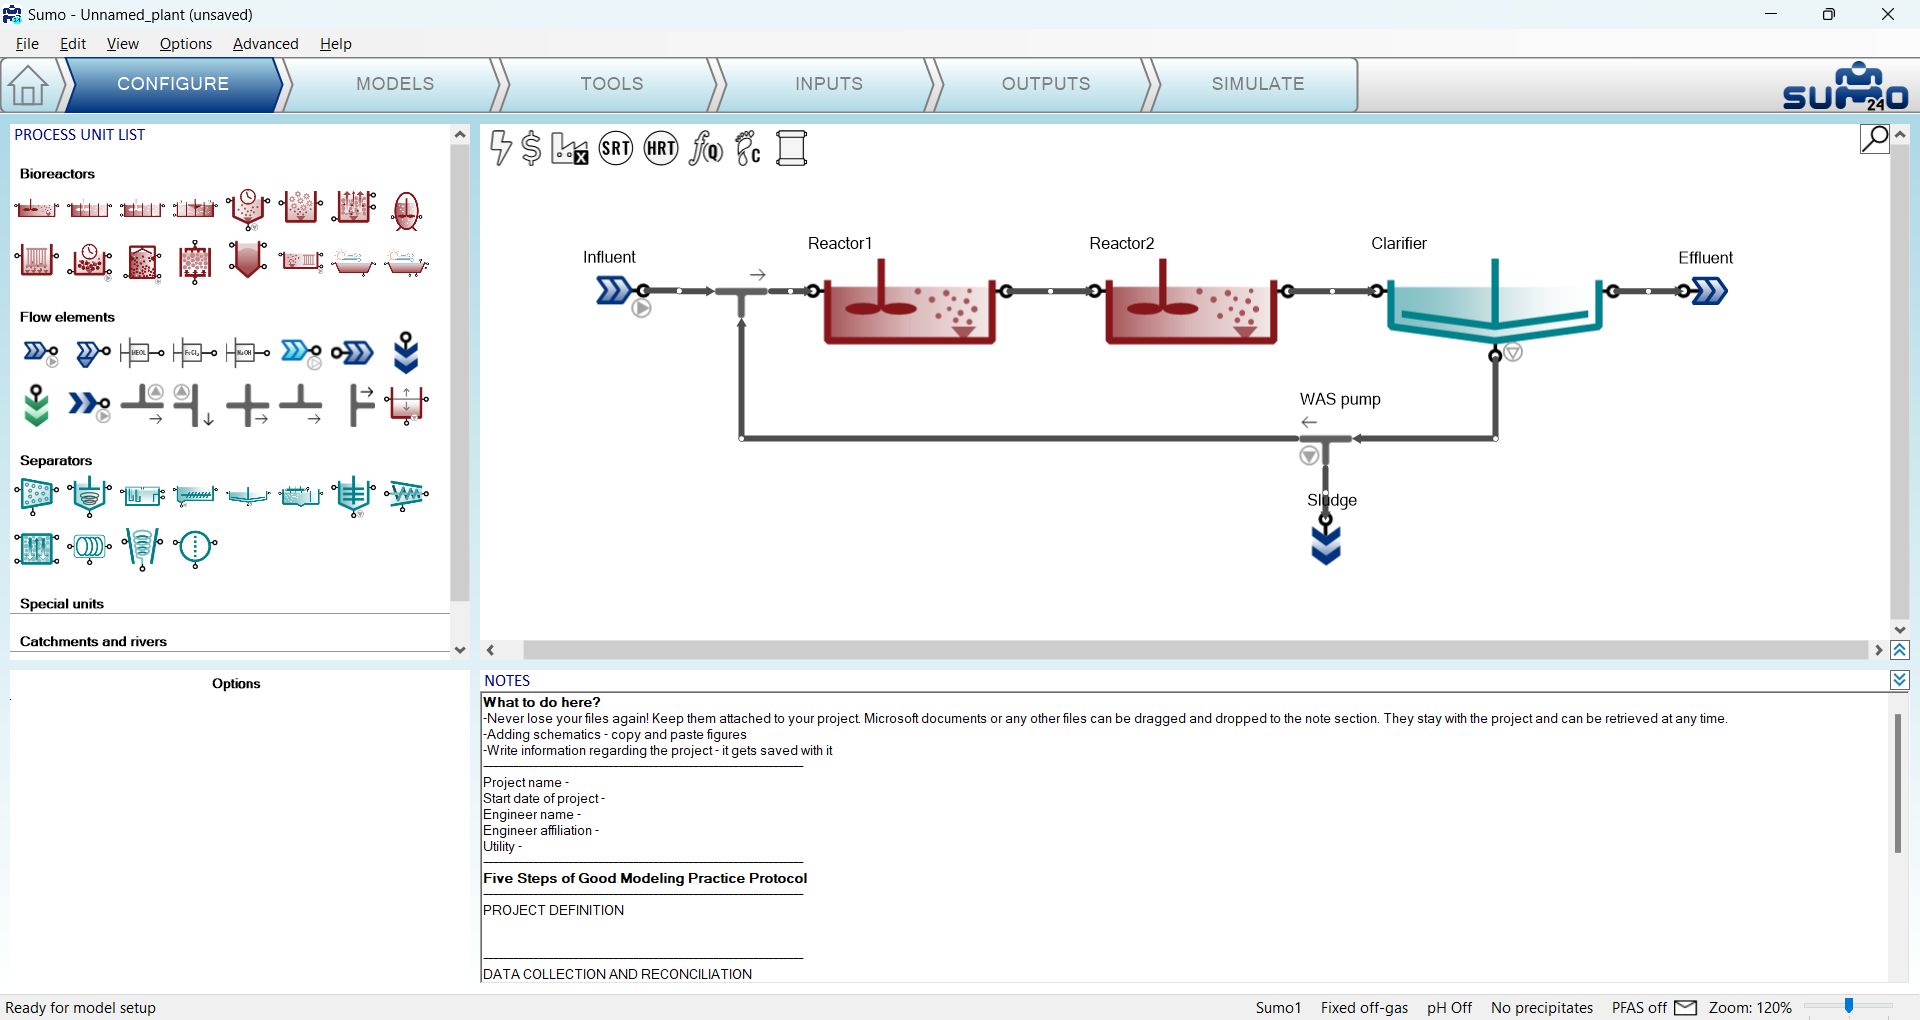The image size is (1920, 1020).
Task: Open the Help menu
Action: click(336, 44)
